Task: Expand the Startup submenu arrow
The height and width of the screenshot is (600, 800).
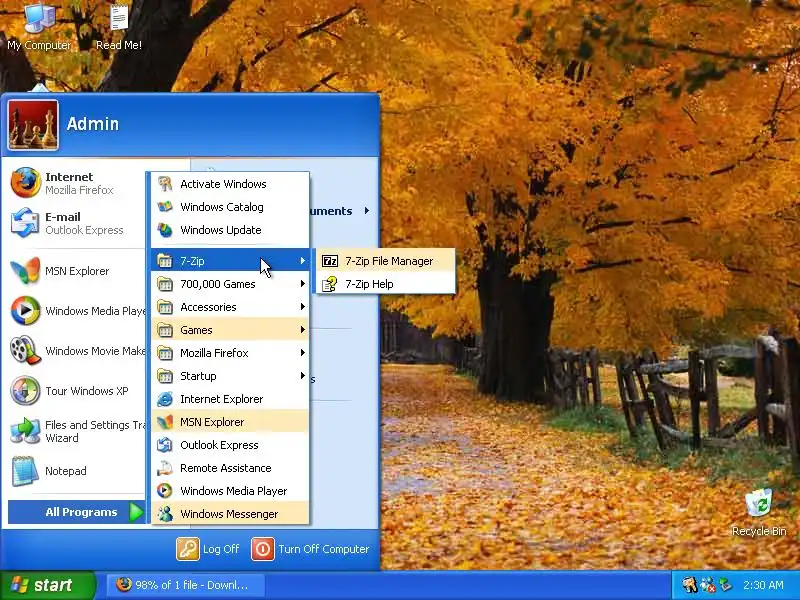Action: point(303,376)
